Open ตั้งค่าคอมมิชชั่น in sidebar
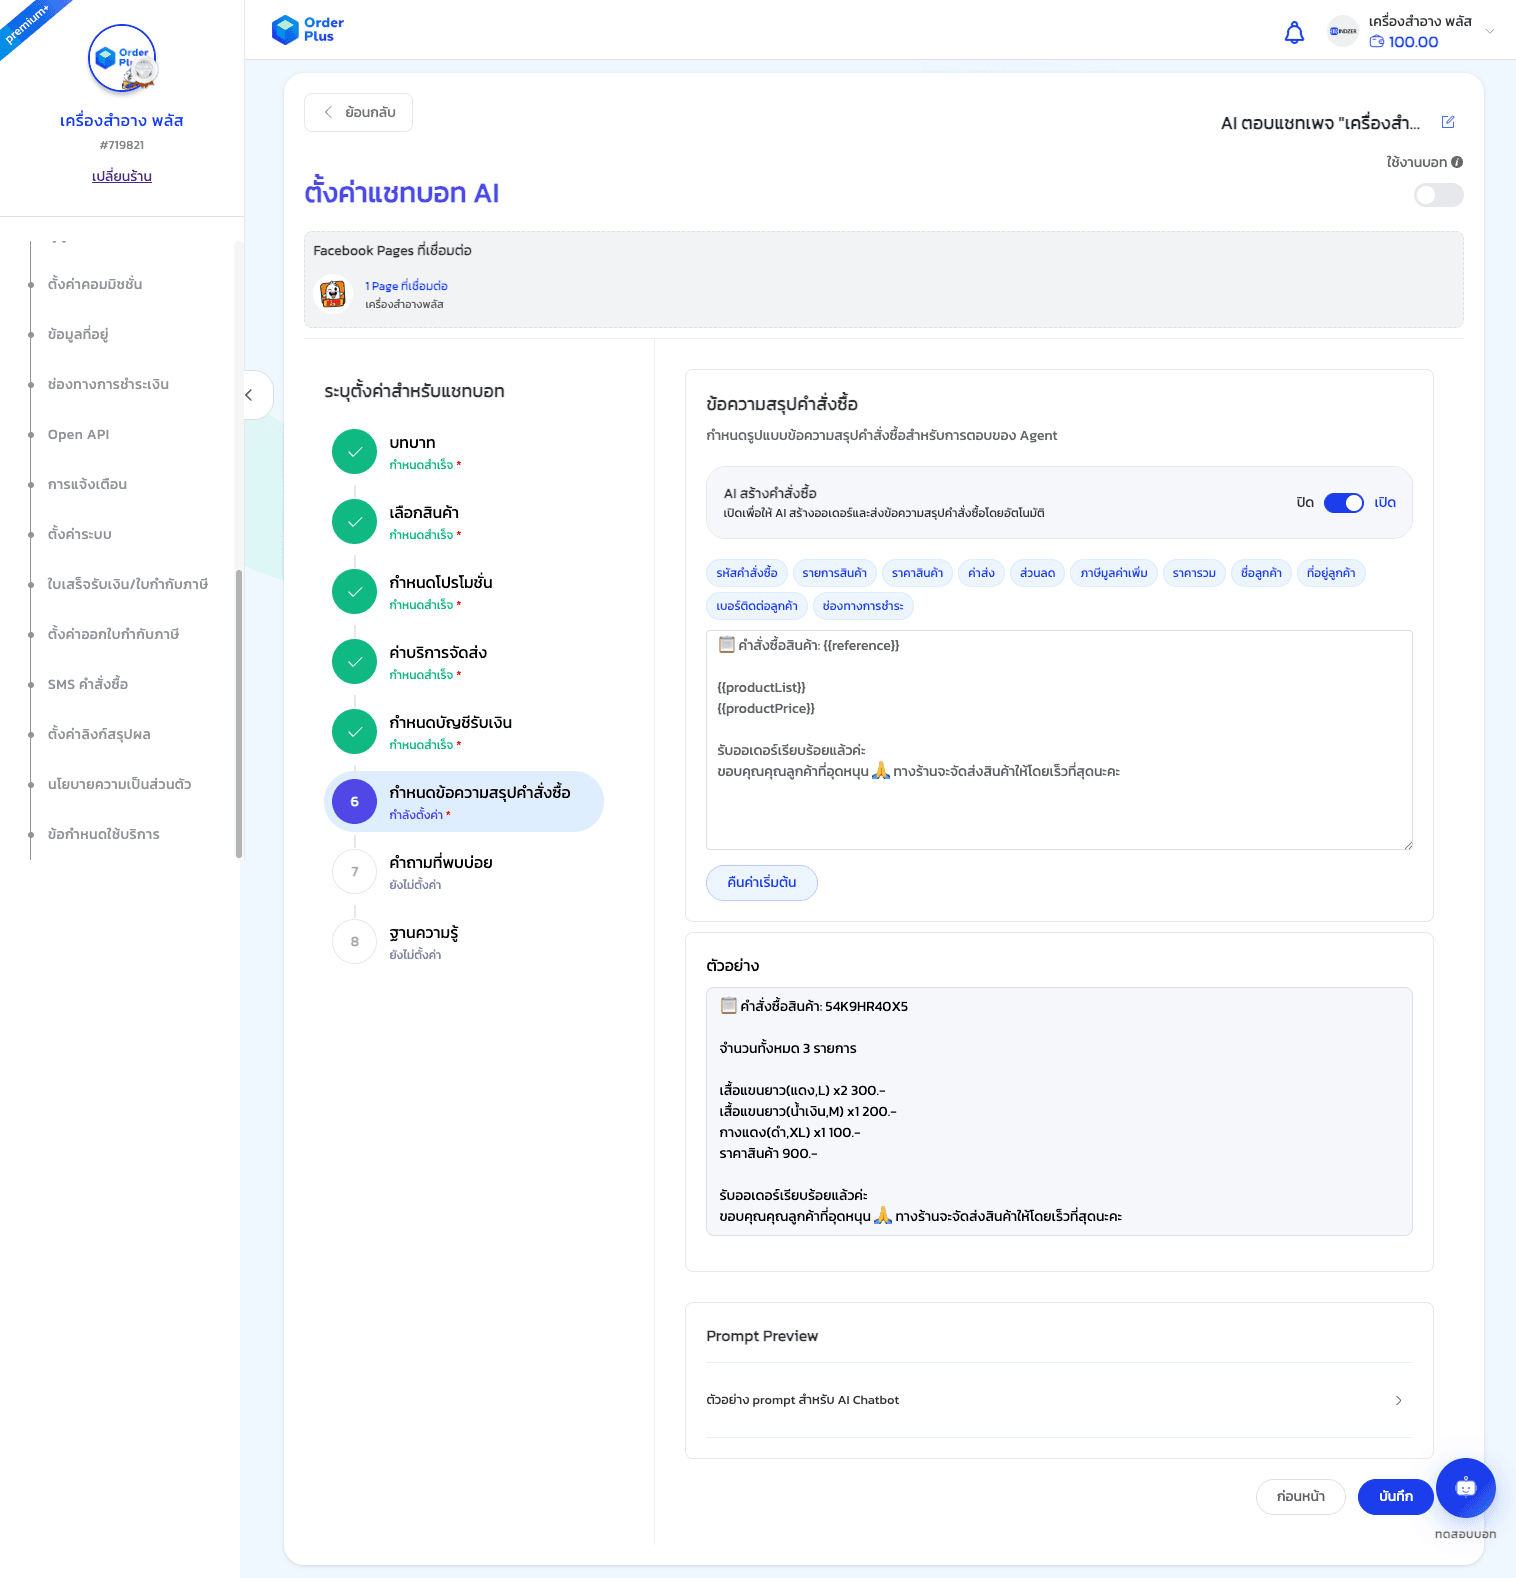 (95, 284)
